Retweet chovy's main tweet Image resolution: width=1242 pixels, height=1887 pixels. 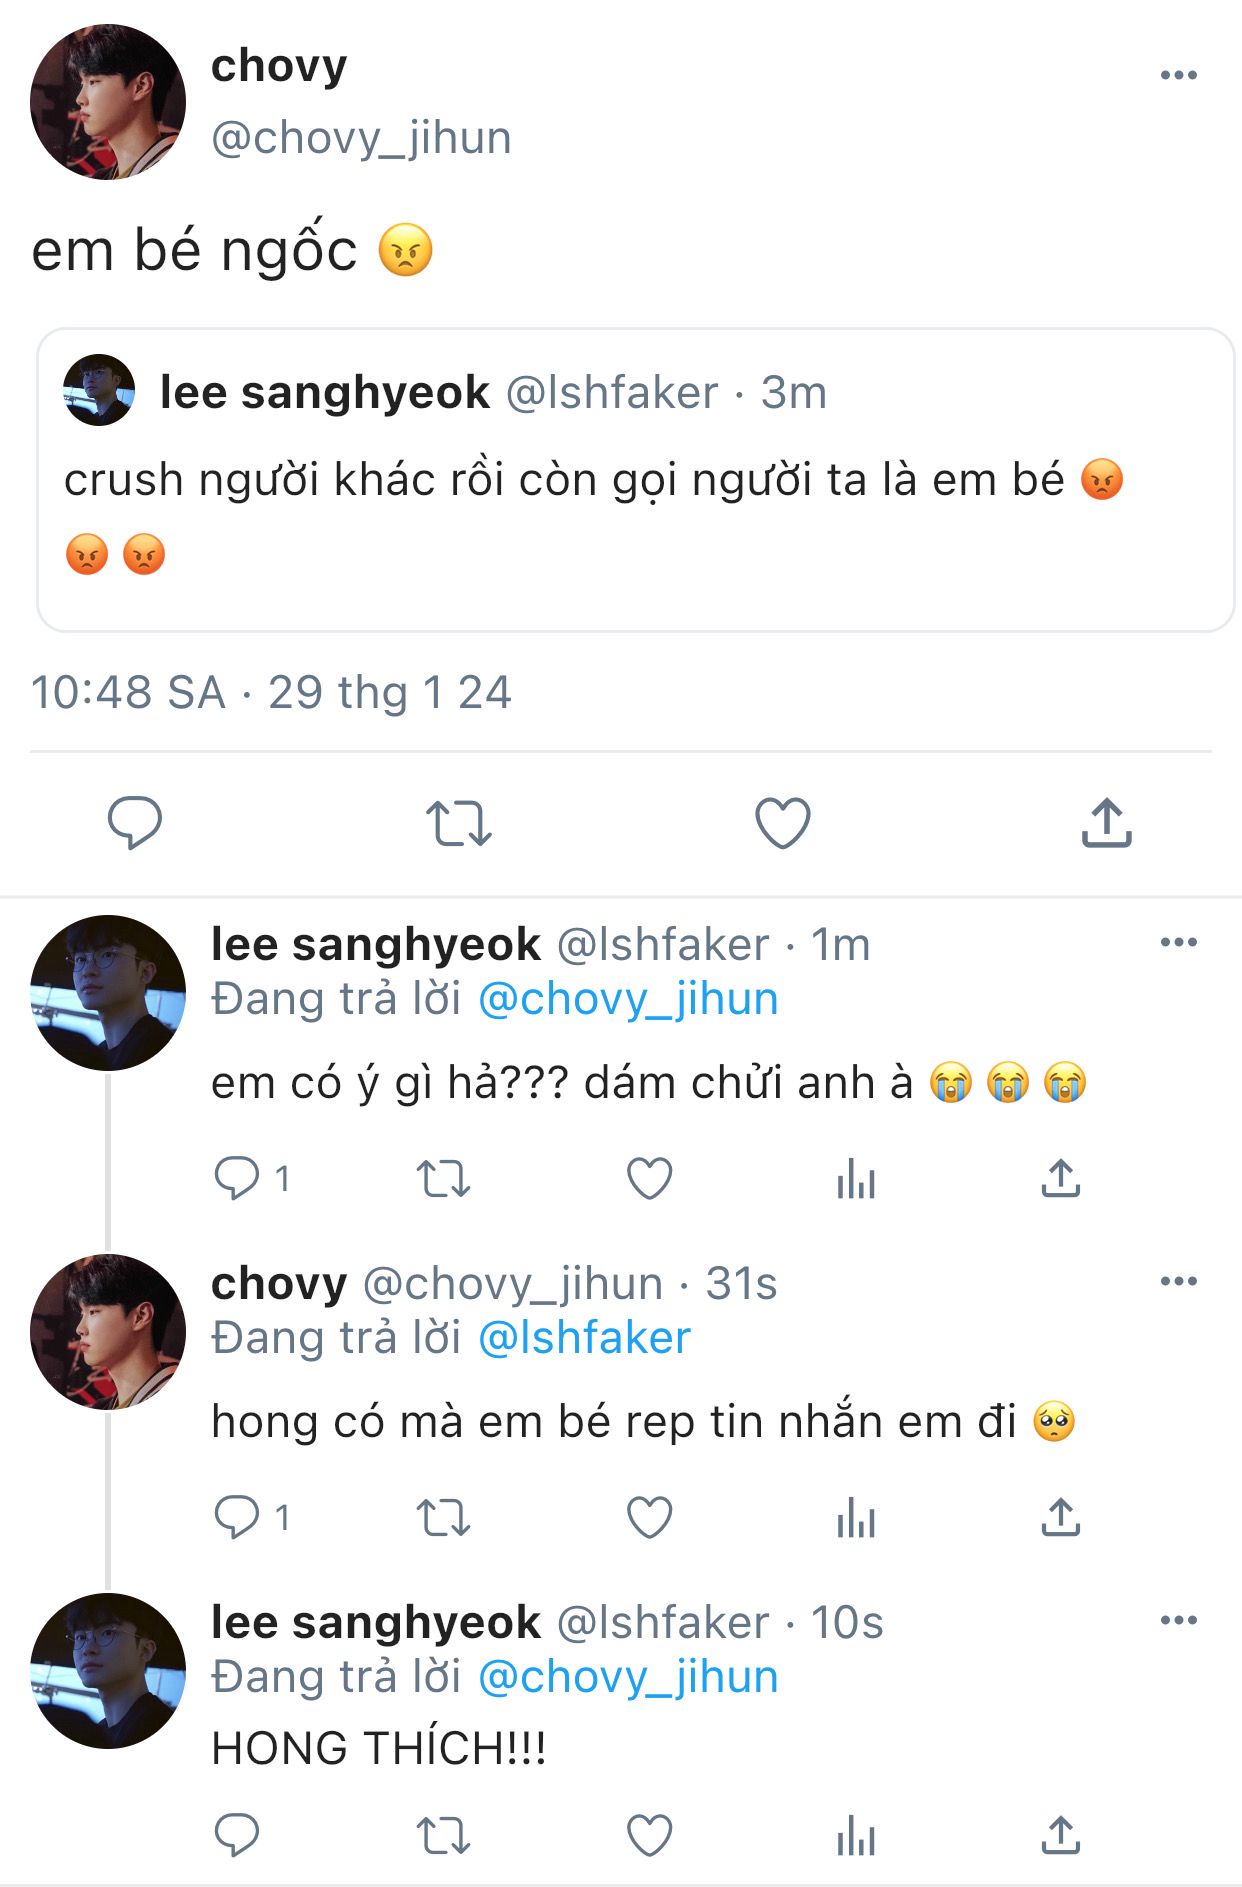[x=459, y=823]
